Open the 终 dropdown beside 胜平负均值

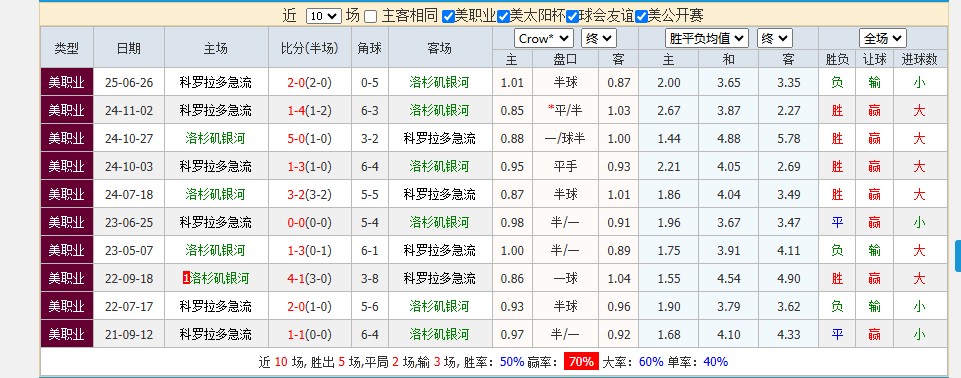point(775,39)
